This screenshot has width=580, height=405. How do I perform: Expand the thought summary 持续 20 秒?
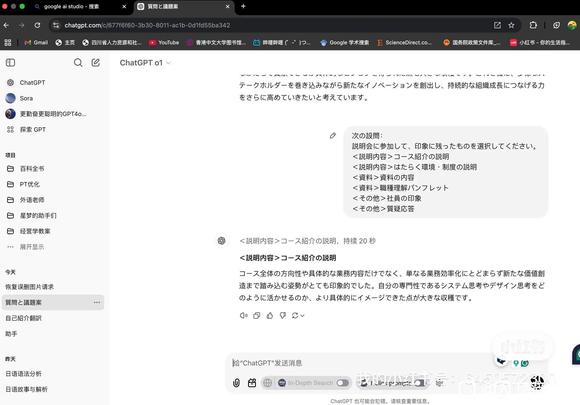tap(307, 241)
